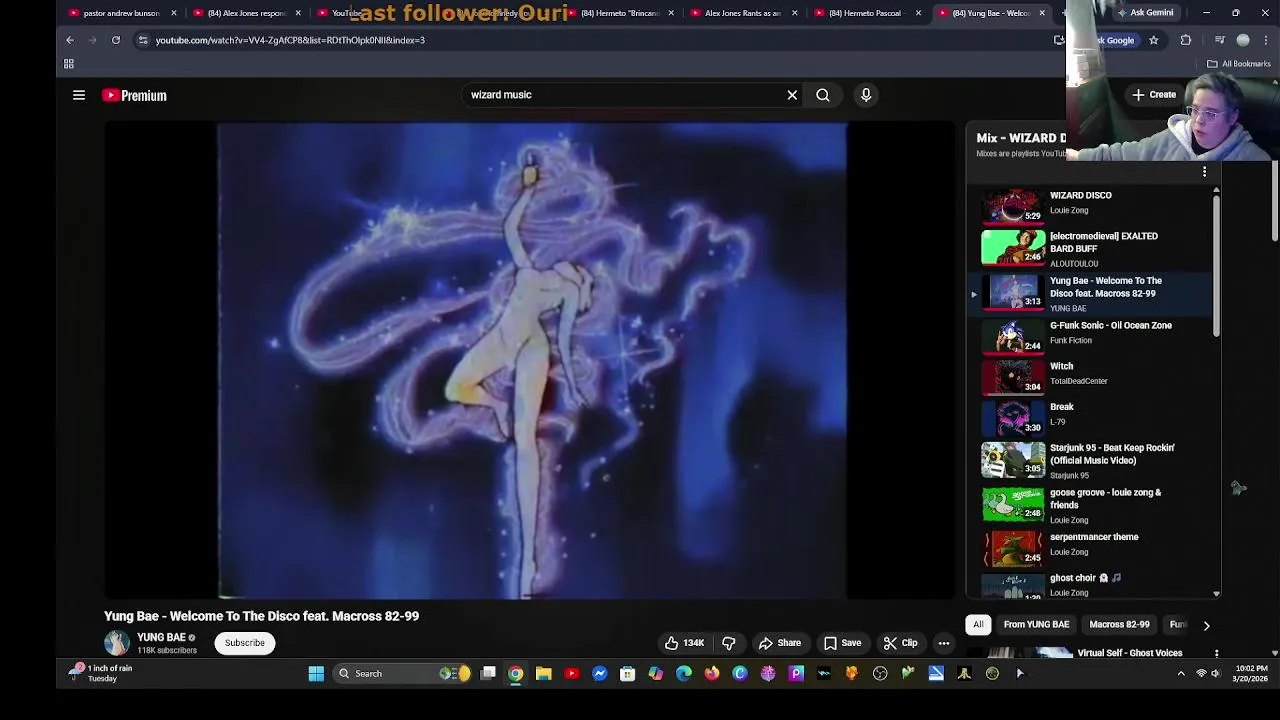Go back with browser back arrow
The image size is (1280, 720).
(70, 40)
